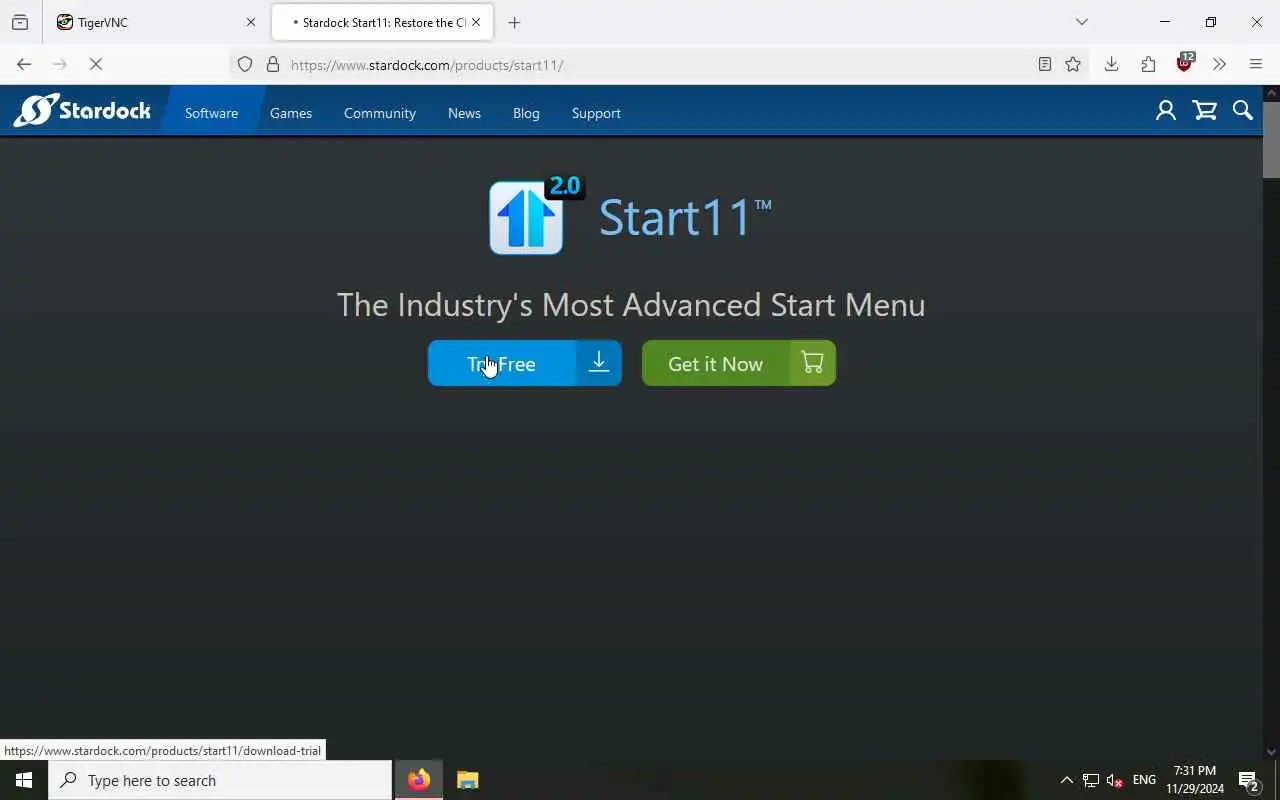Image resolution: width=1280 pixels, height=800 pixels.
Task: Open the extensions puzzle icon
Action: (x=1148, y=64)
